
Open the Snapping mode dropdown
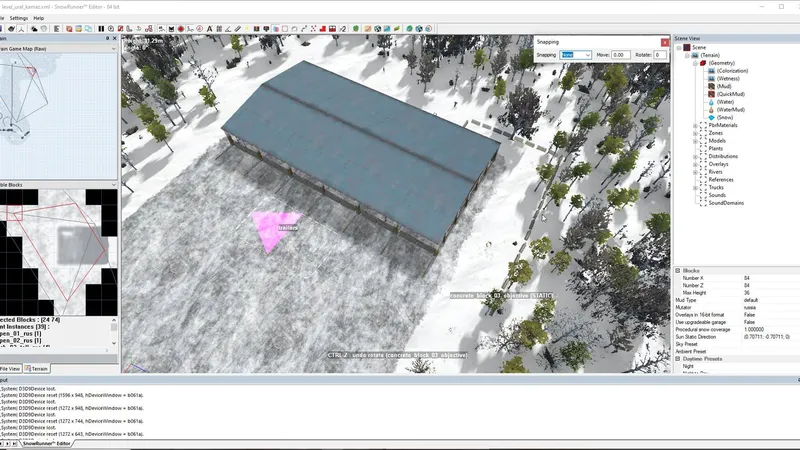tap(588, 55)
